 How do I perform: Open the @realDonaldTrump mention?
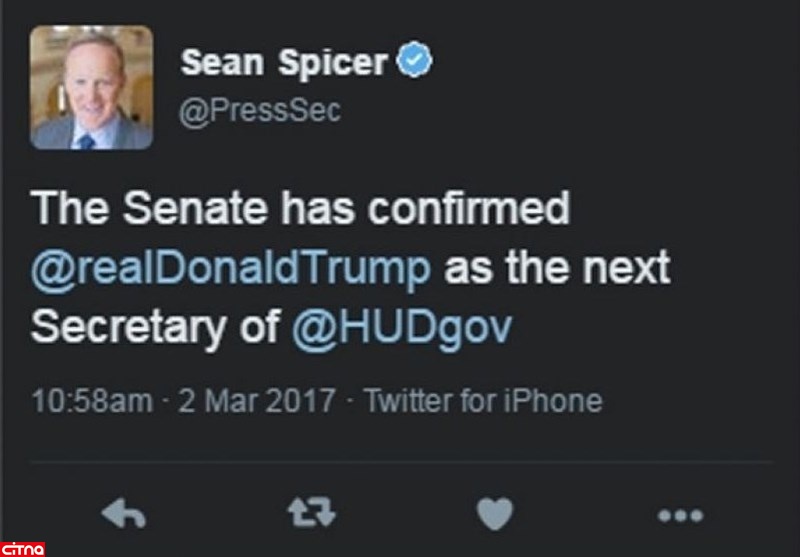coord(232,269)
